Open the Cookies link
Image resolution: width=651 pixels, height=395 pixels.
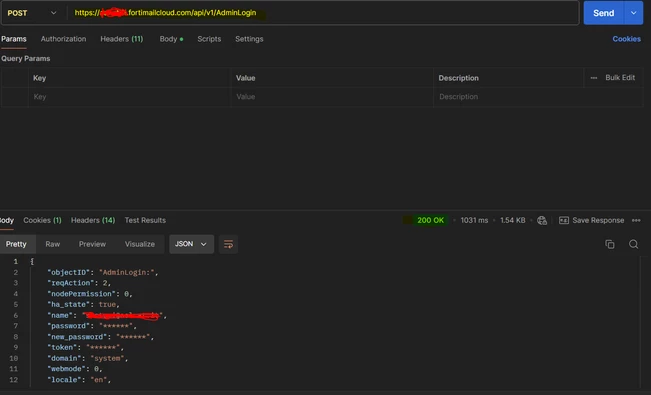[x=627, y=39]
